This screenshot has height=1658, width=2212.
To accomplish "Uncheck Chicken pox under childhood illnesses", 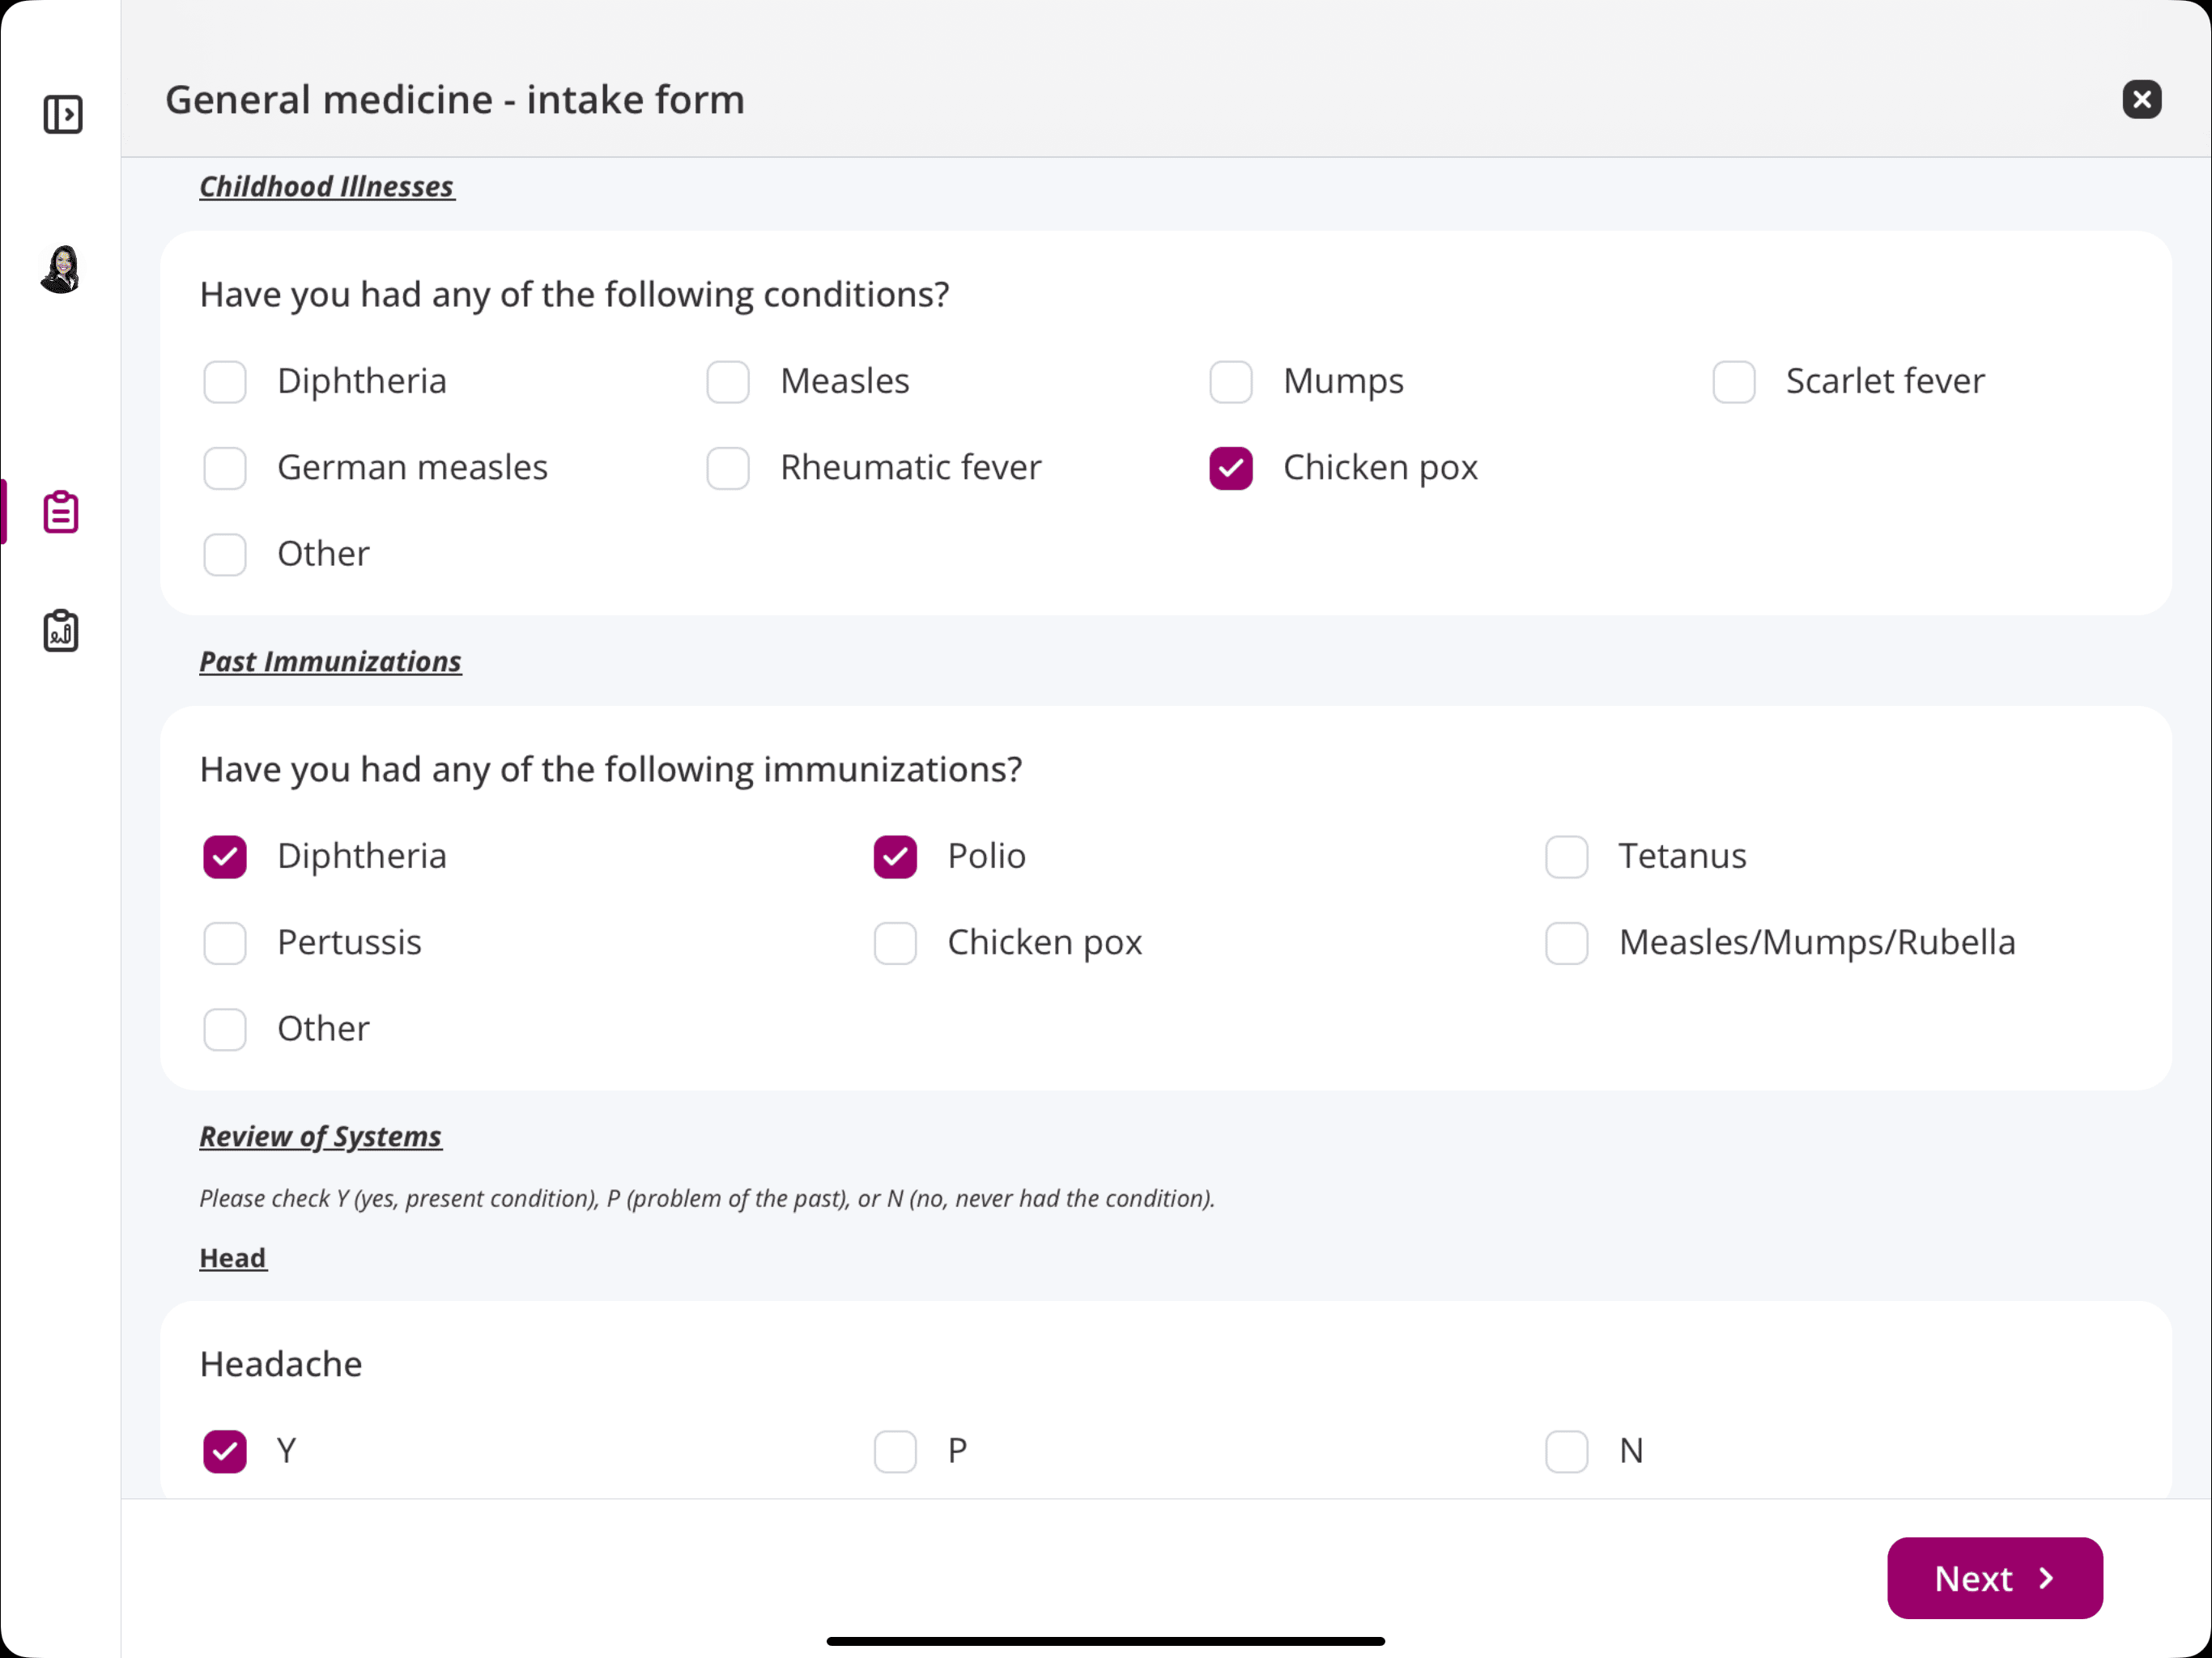I will tap(1230, 468).
